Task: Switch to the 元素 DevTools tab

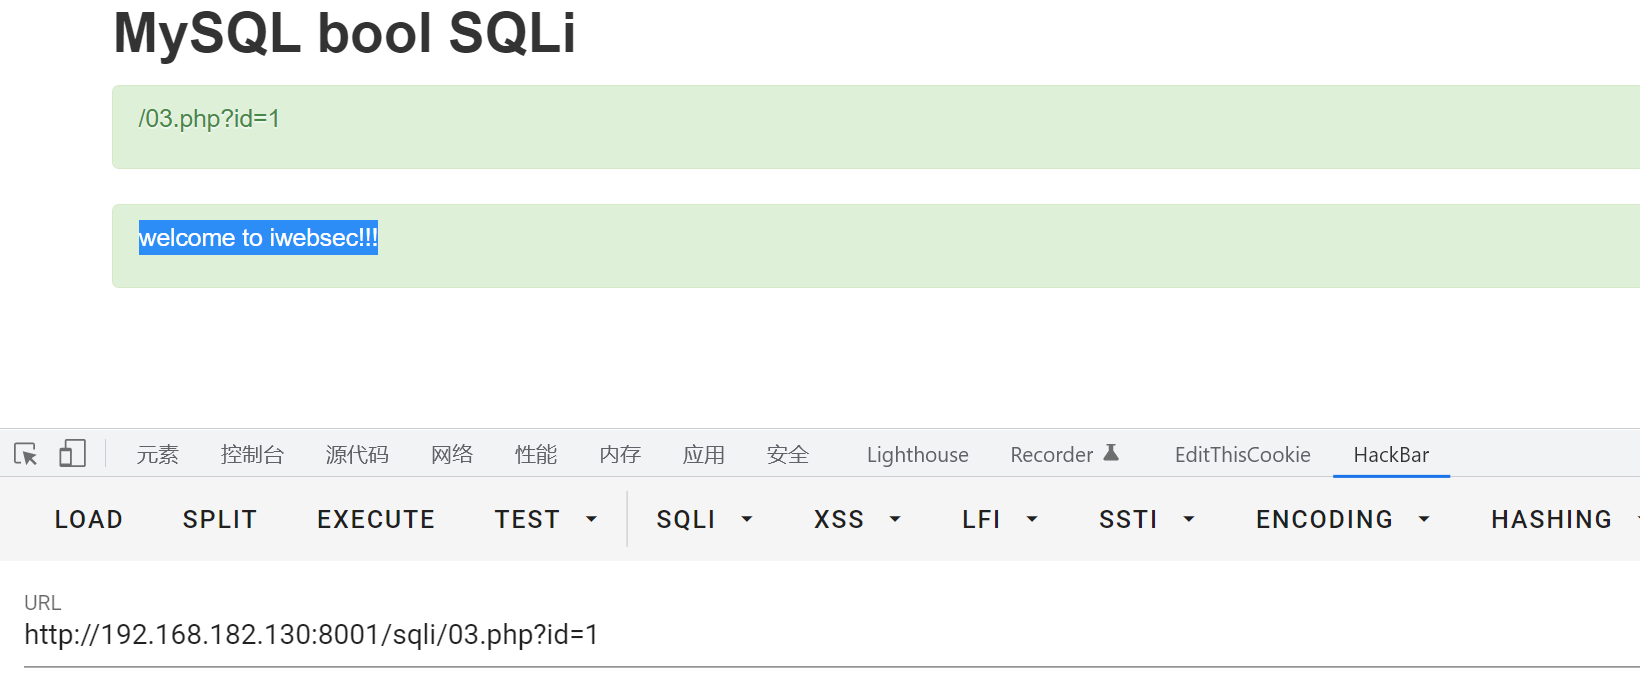Action: pyautogui.click(x=157, y=453)
